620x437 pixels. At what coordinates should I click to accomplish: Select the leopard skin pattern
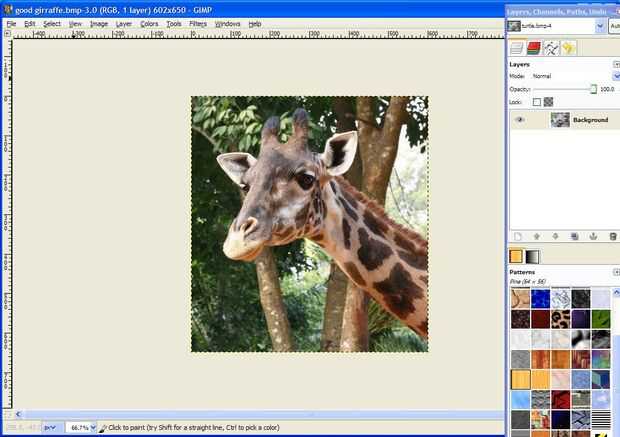coord(560,319)
